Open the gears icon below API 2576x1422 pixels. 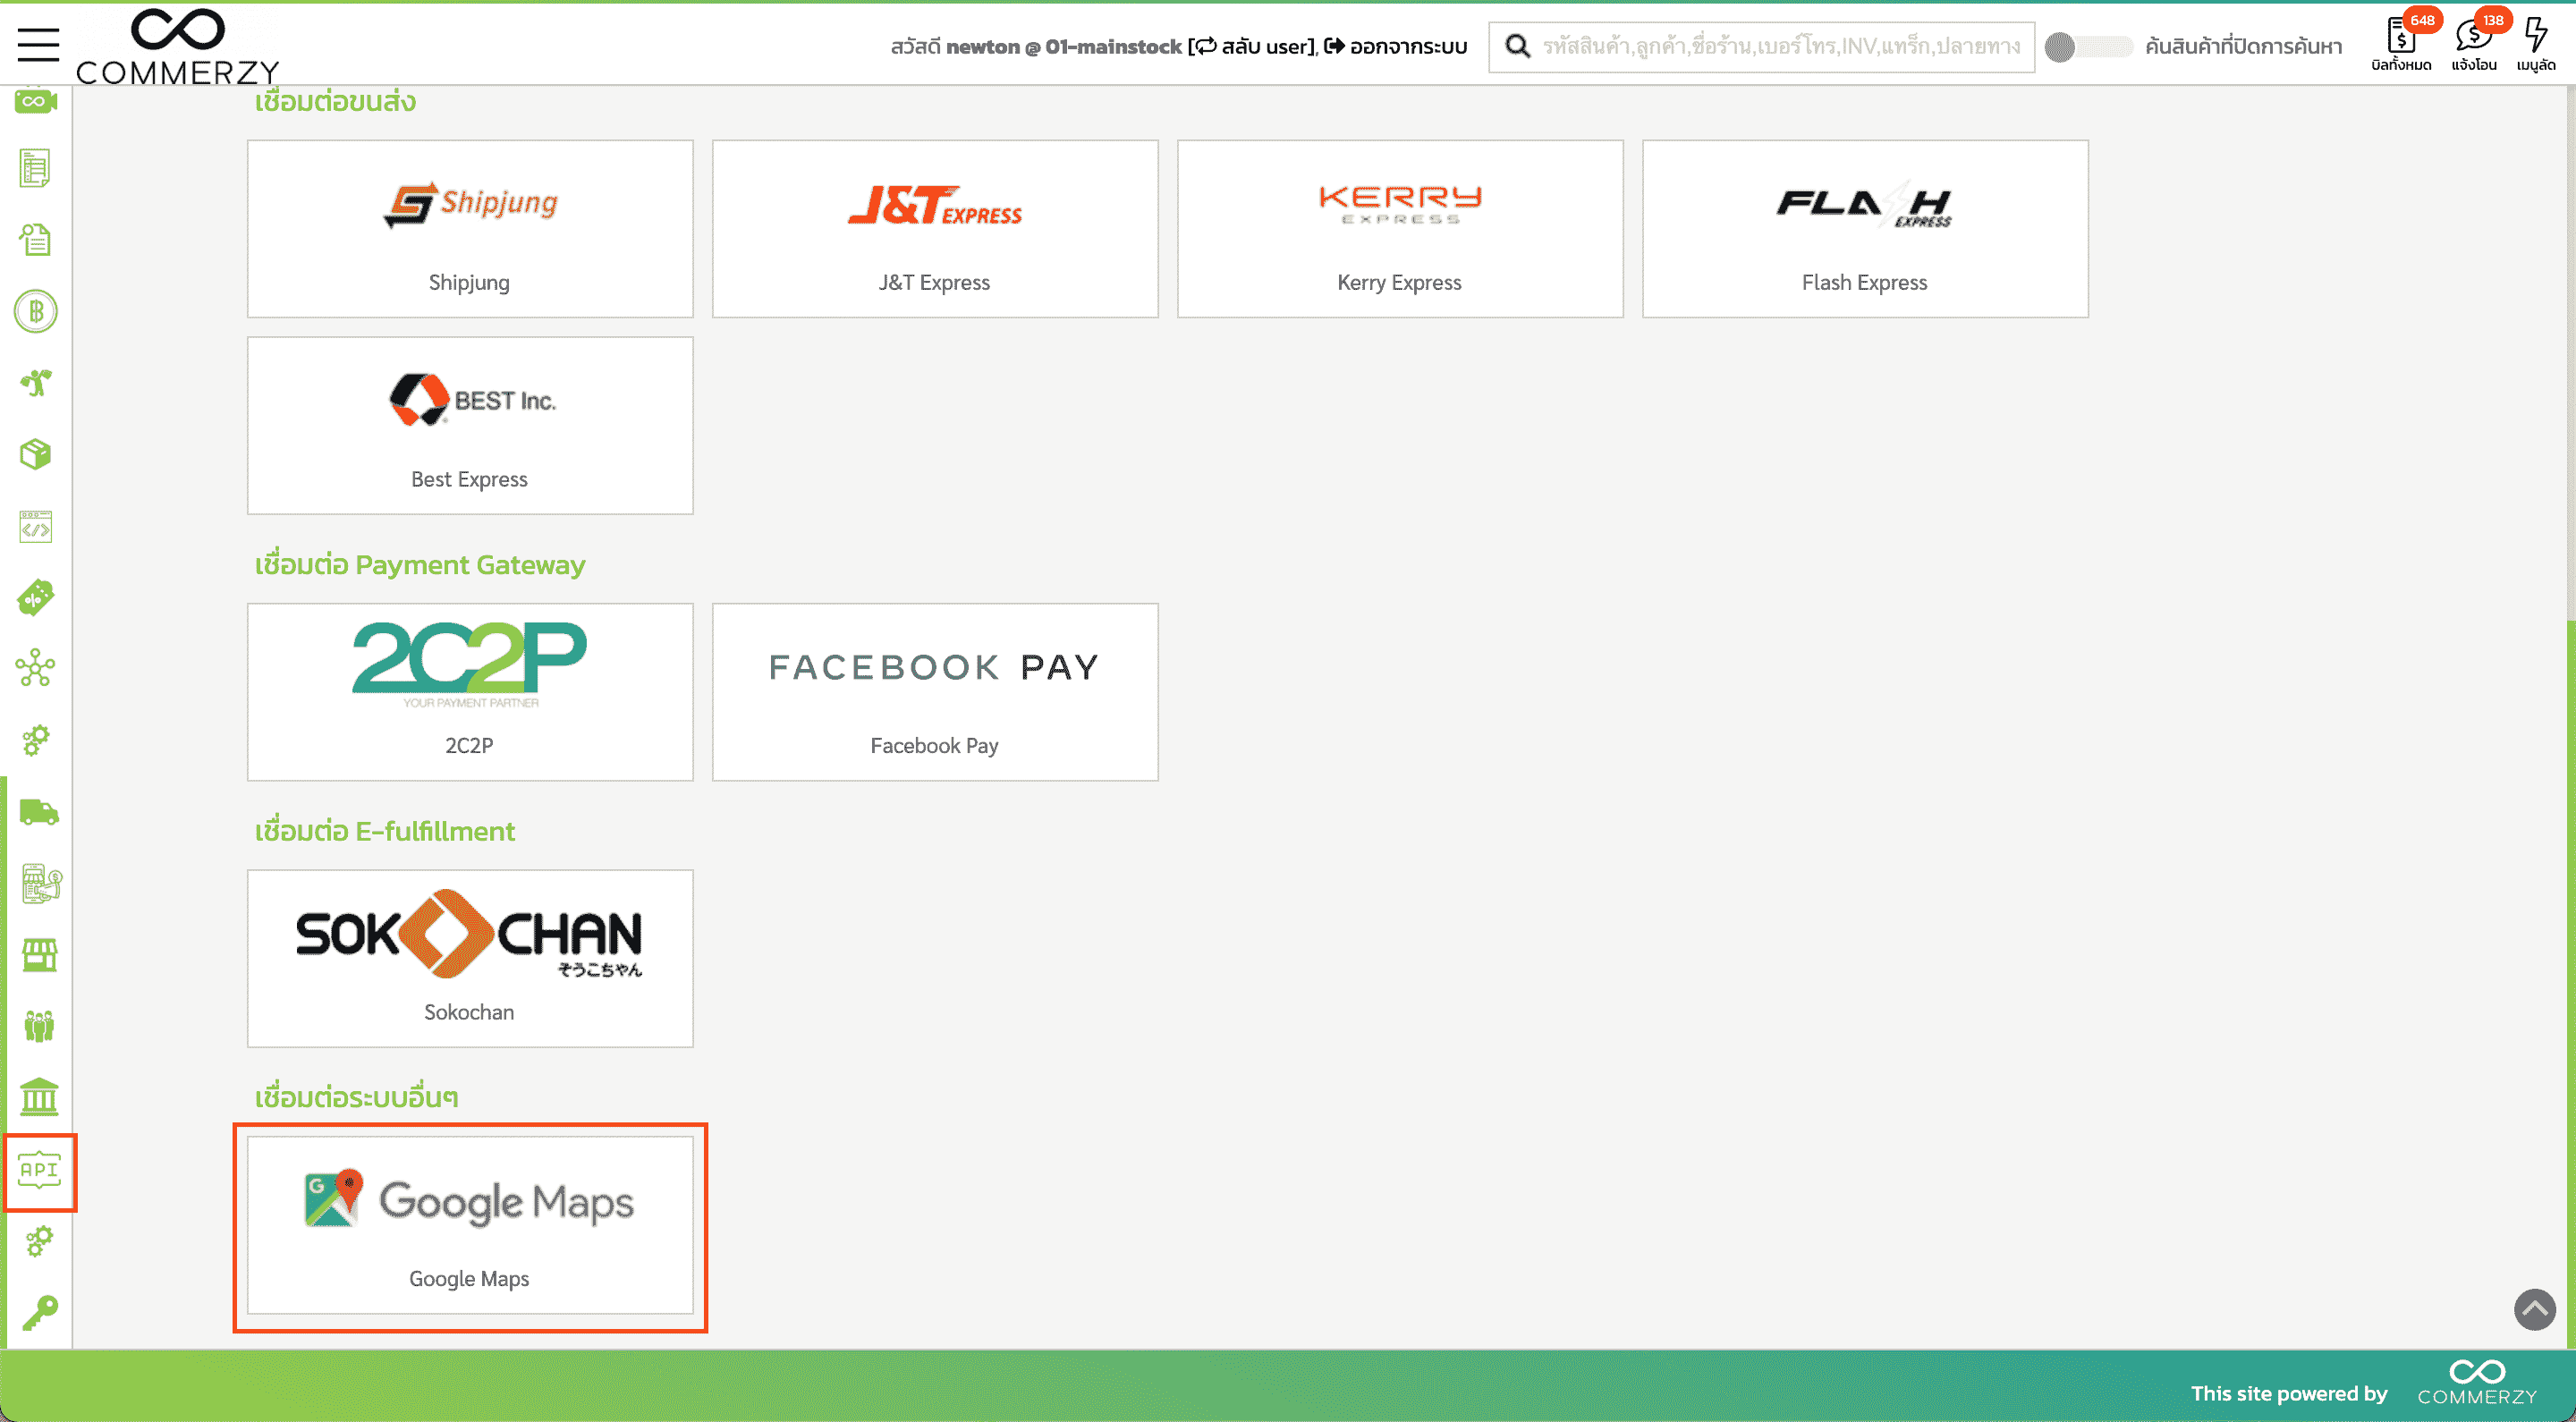point(40,1241)
